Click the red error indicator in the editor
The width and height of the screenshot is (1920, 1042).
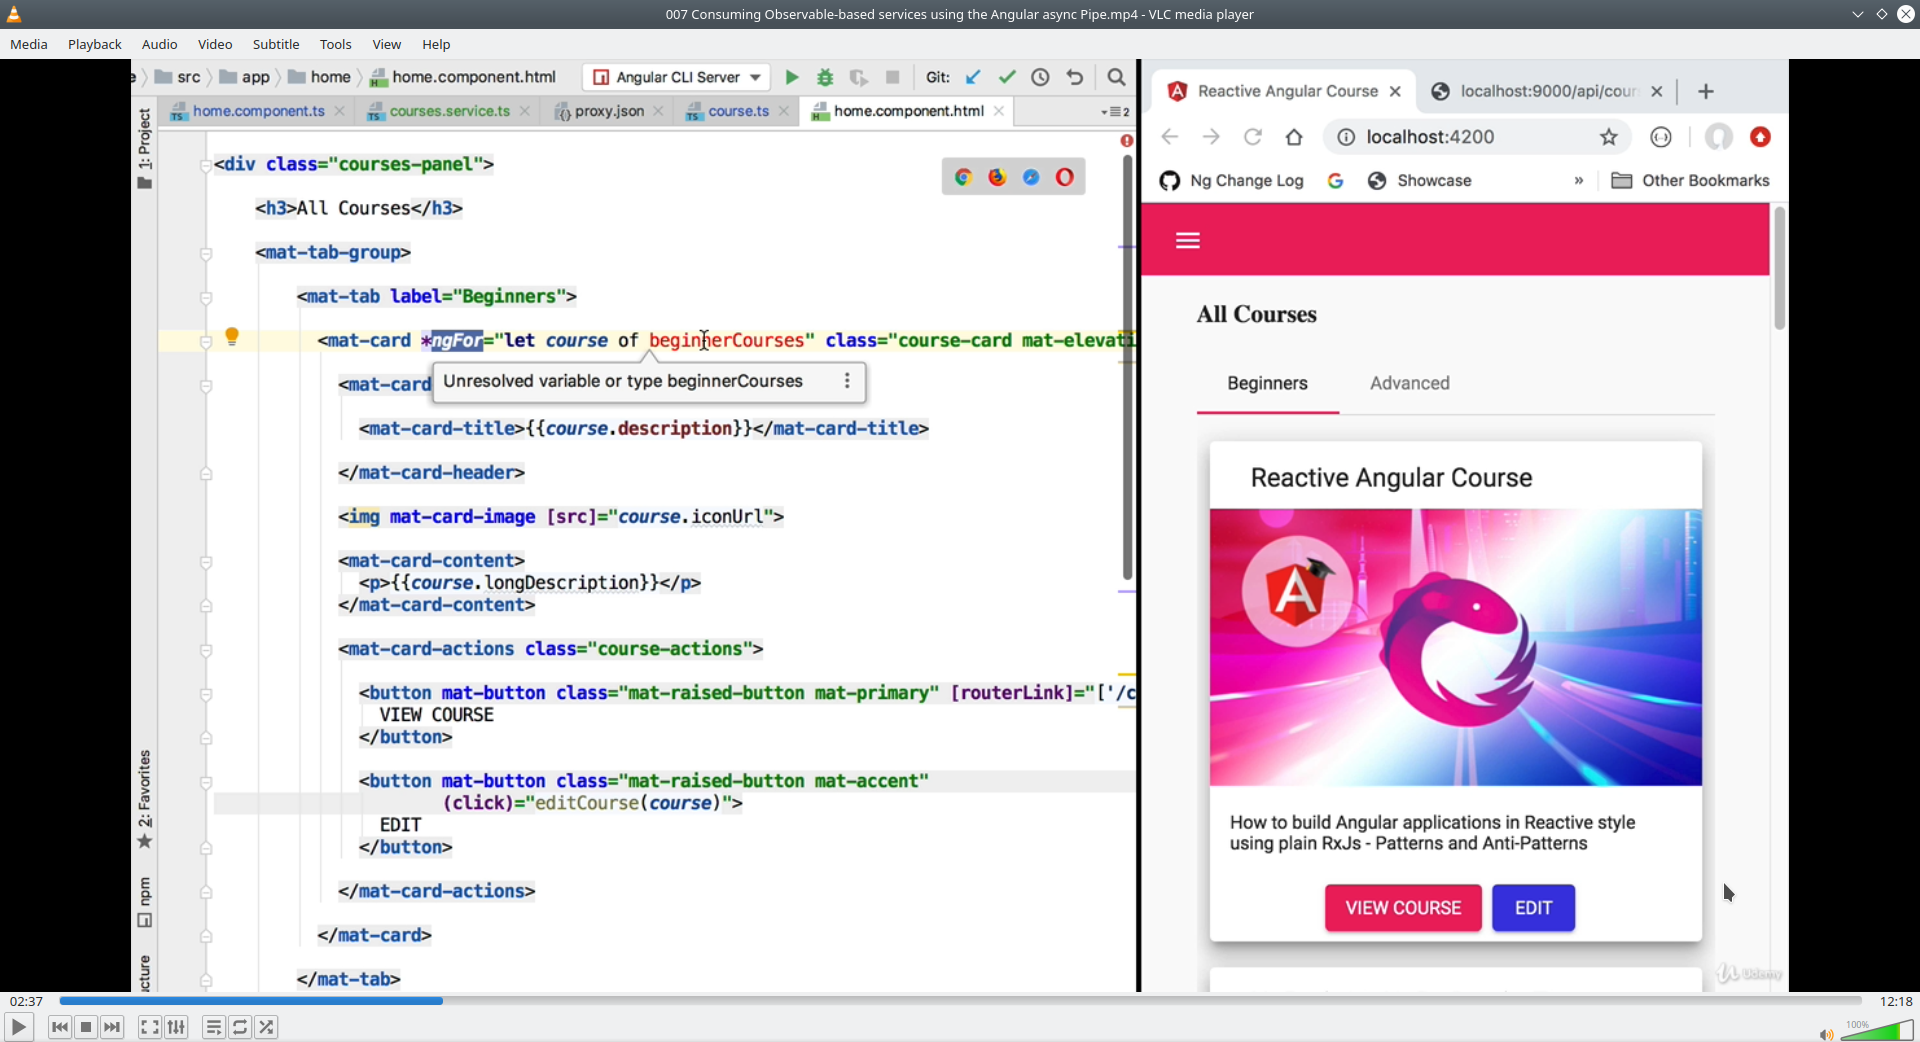tap(1127, 141)
